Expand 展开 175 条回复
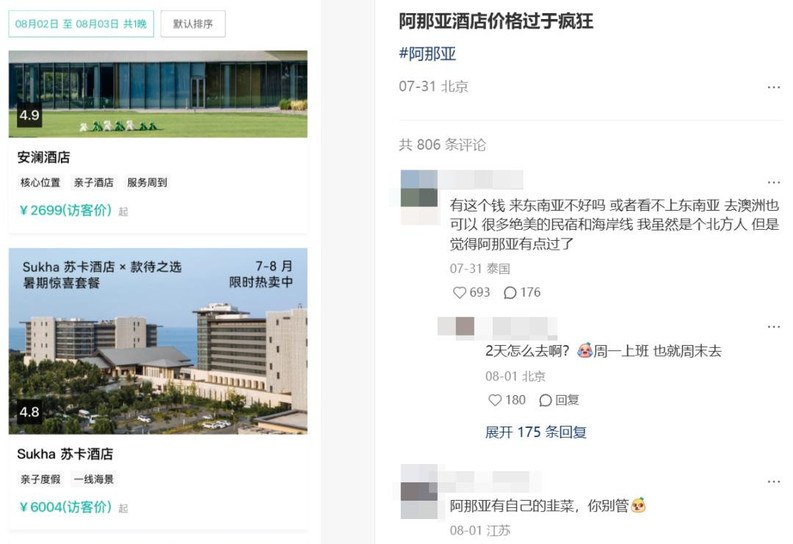Viewport: 793px width, 544px height. coord(536,432)
